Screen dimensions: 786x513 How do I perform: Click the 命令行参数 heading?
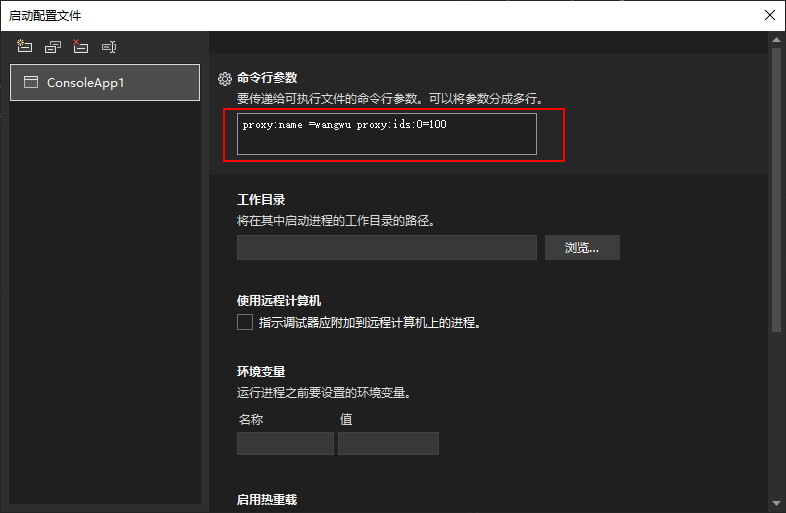(x=267, y=78)
